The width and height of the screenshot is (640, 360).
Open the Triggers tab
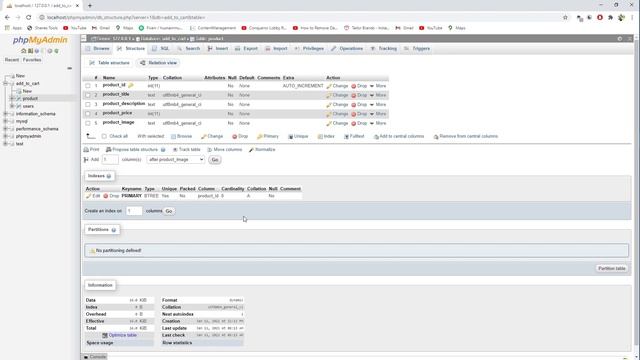[x=417, y=49]
